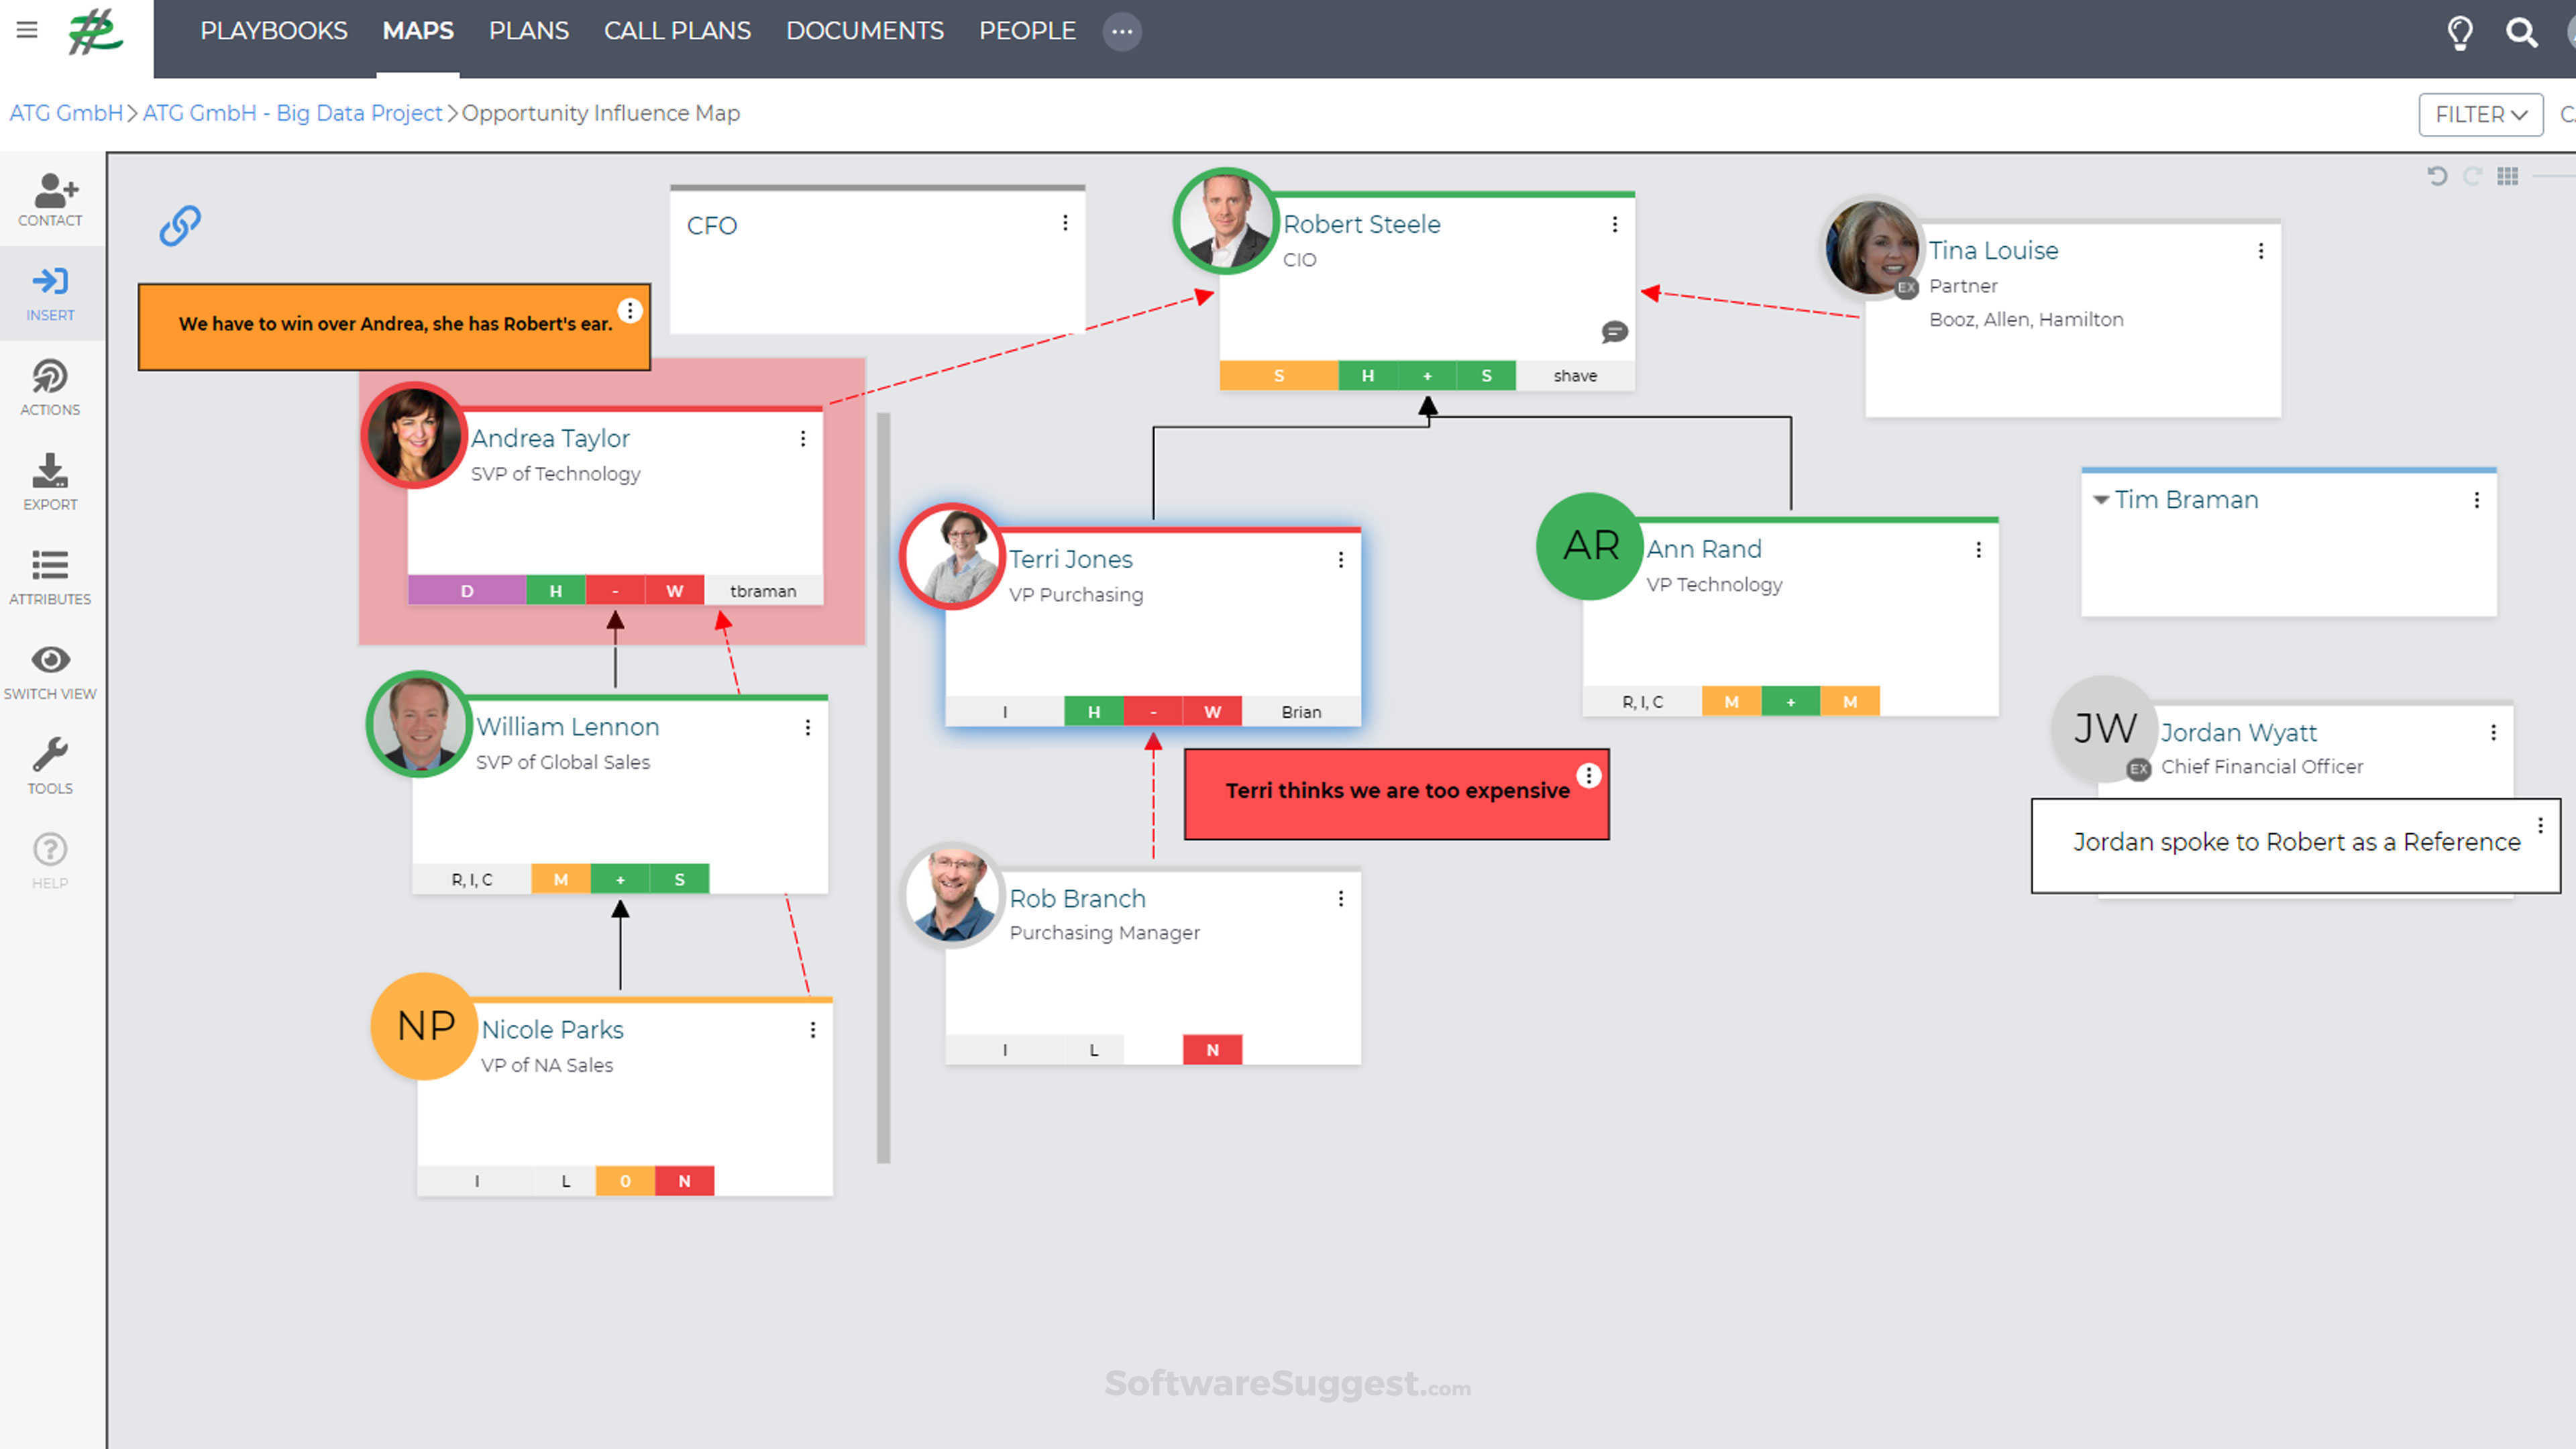Follow the ATG GmbH - Big Data Project breadcrumb

point(292,113)
